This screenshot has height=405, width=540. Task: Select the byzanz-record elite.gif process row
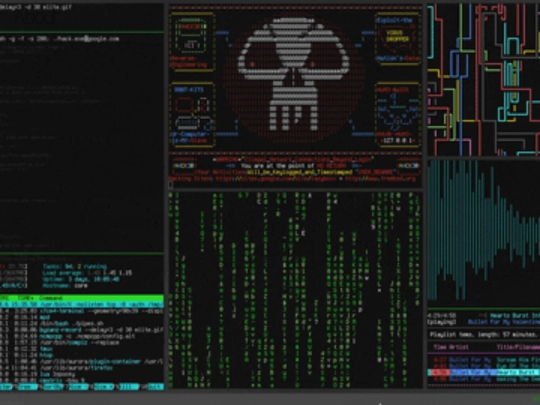click(x=82, y=330)
